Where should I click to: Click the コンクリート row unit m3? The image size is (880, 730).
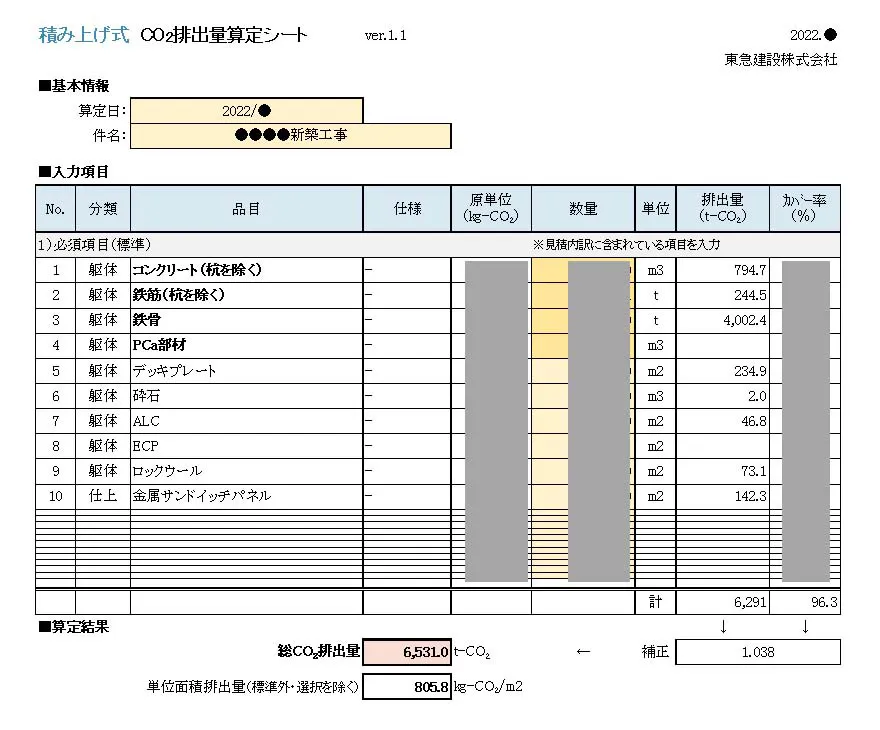(x=656, y=270)
